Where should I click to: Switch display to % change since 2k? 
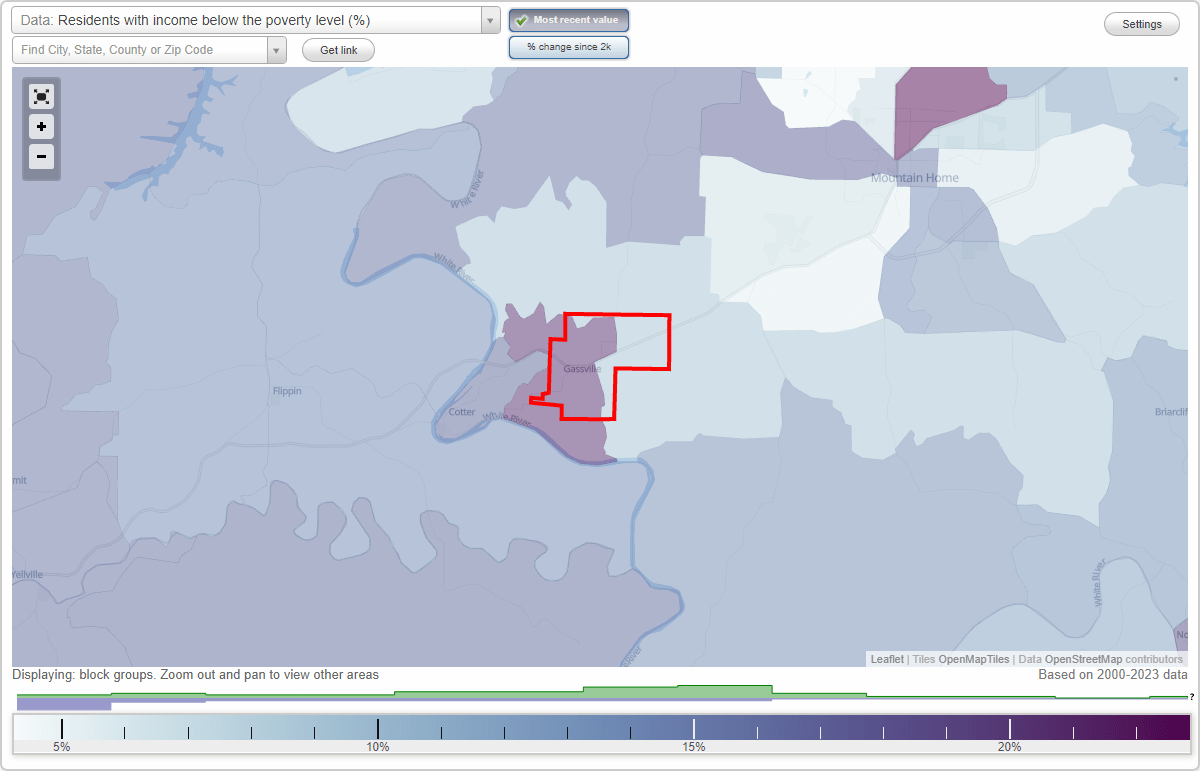568,46
